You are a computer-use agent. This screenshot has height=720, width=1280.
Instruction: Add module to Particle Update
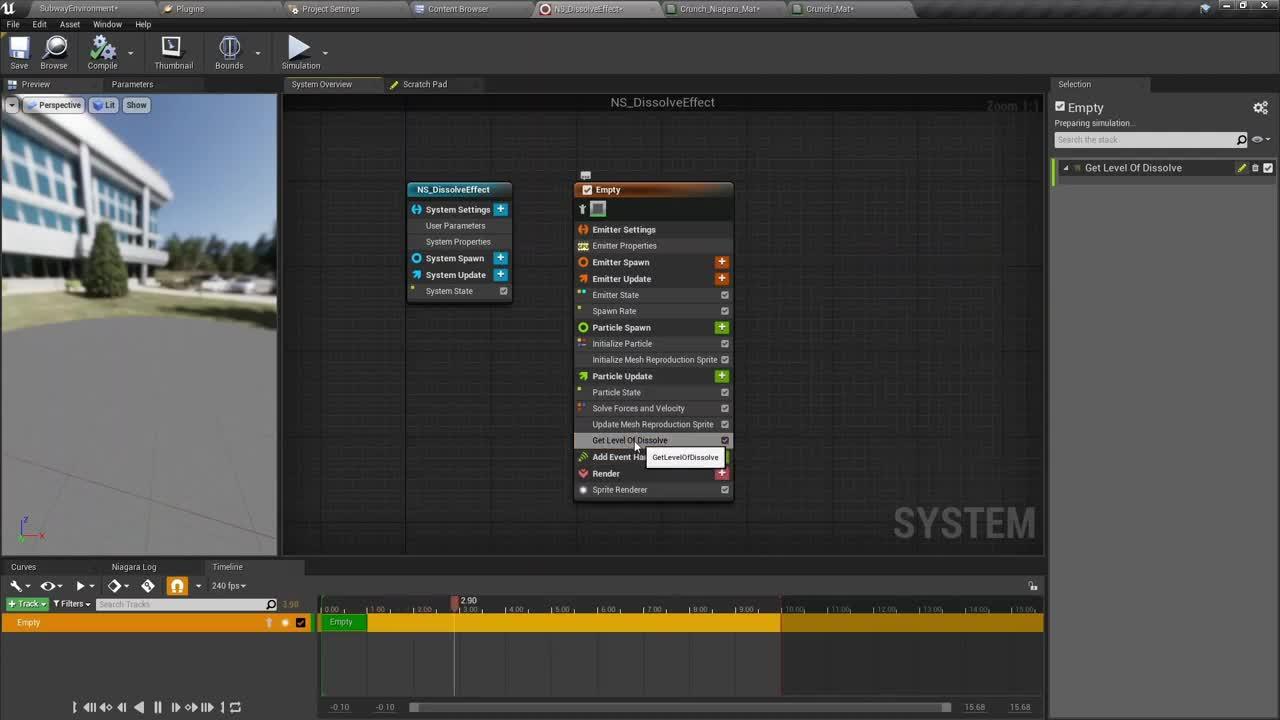pyautogui.click(x=721, y=376)
